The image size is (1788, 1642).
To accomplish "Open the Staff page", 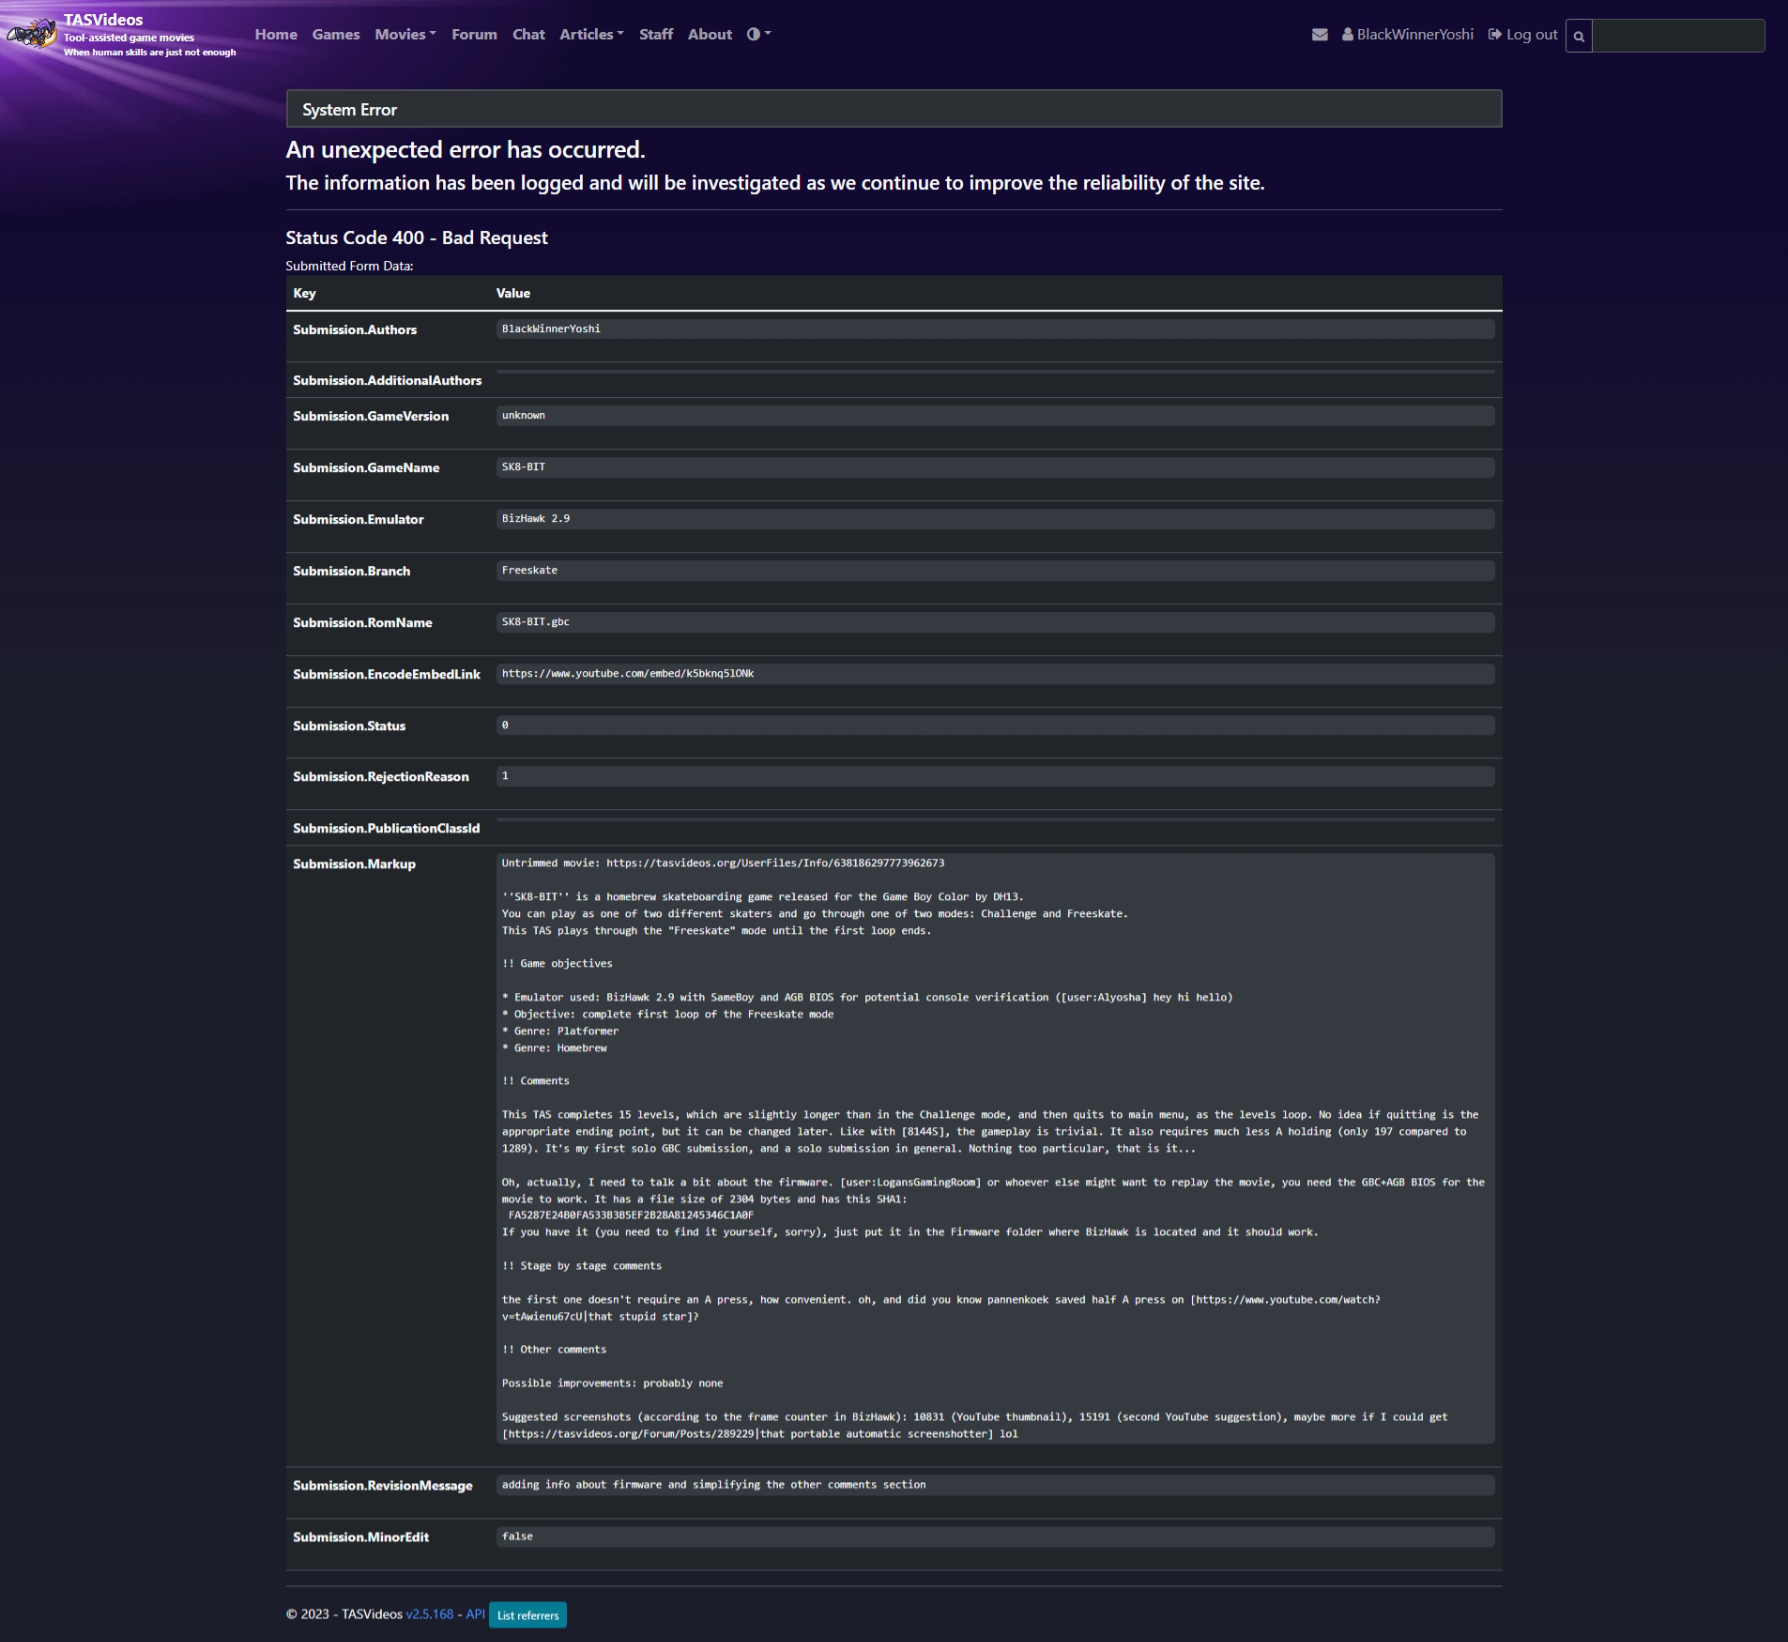I will pyautogui.click(x=656, y=34).
